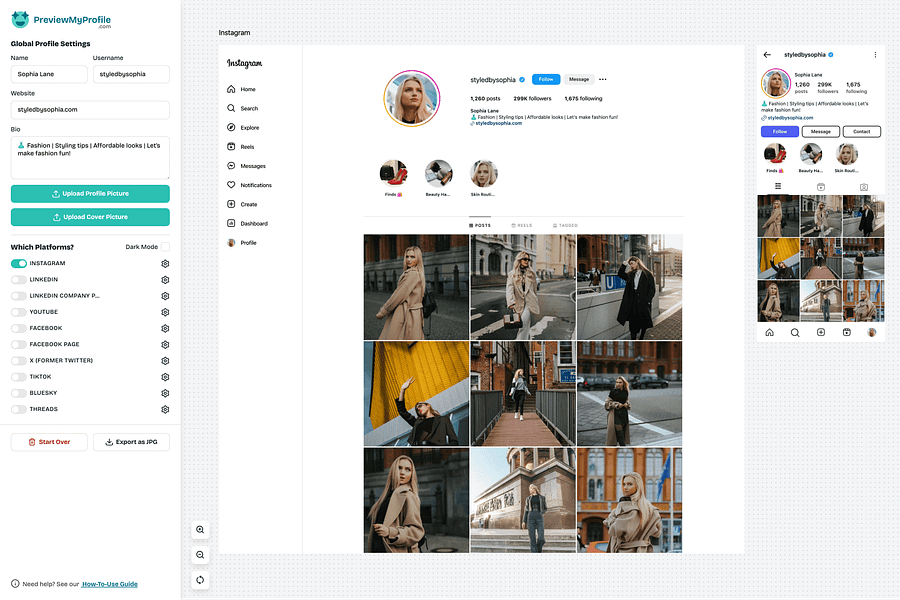Click the Export as JPG button
The image size is (900, 600).
coord(131,441)
